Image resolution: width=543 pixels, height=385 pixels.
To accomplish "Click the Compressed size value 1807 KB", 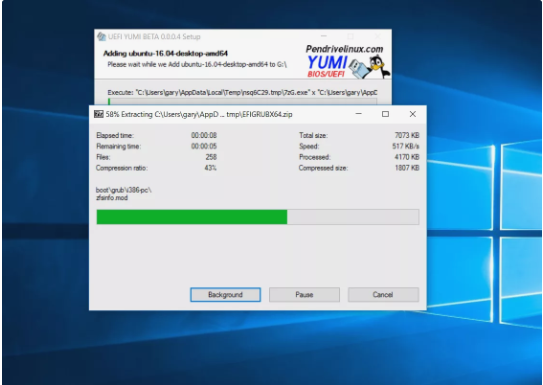I will tap(407, 168).
